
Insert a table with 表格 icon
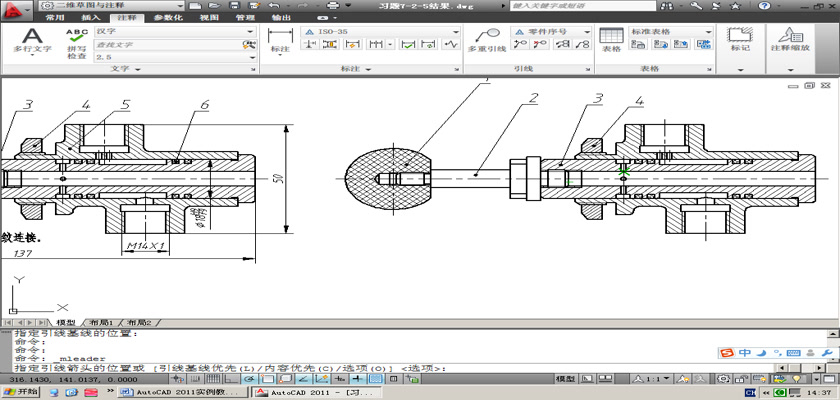point(611,40)
